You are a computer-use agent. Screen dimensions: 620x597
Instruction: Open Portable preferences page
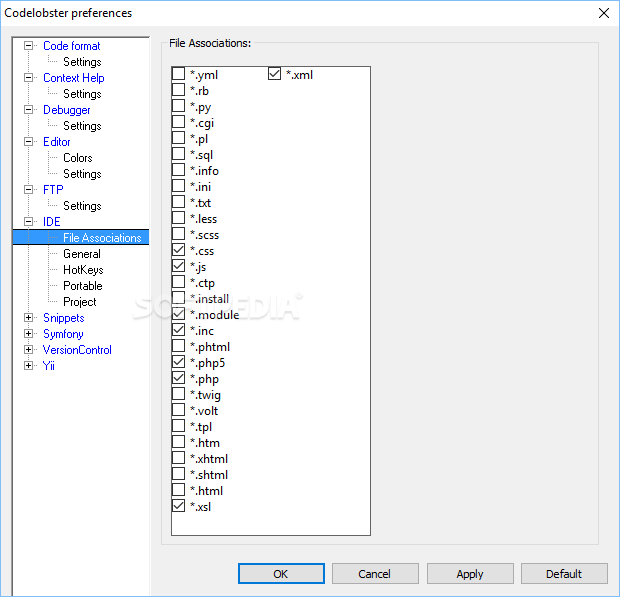(83, 285)
